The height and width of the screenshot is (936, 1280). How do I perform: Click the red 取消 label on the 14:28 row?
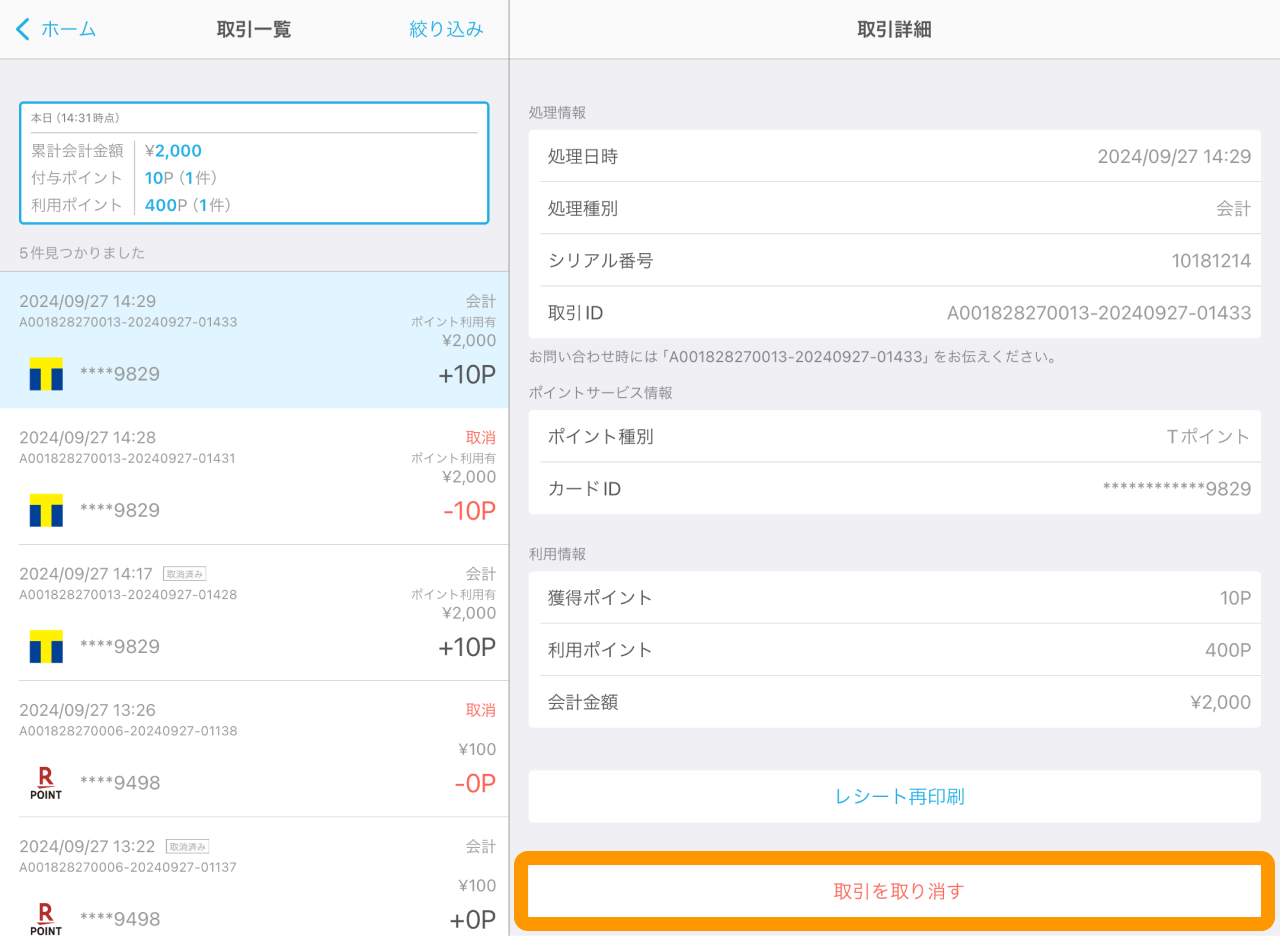tap(481, 437)
